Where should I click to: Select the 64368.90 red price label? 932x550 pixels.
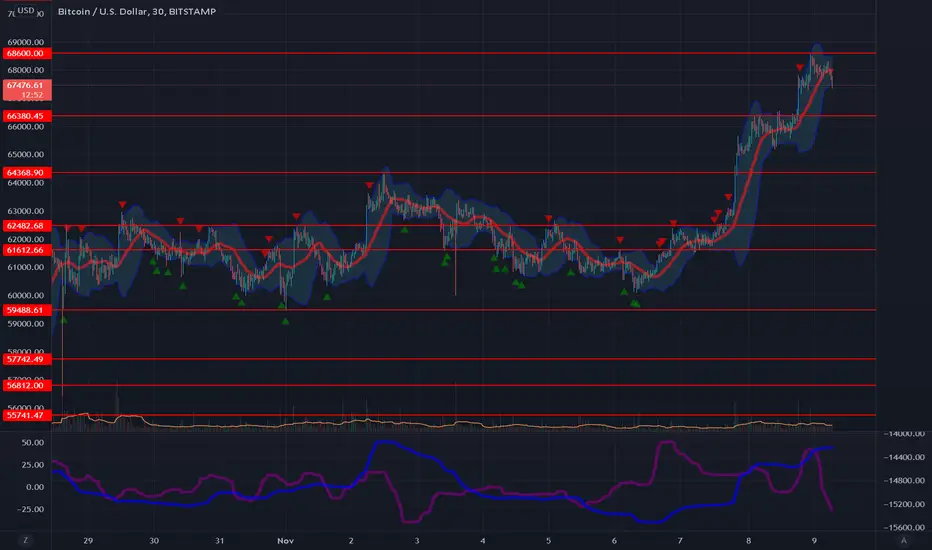[27, 172]
